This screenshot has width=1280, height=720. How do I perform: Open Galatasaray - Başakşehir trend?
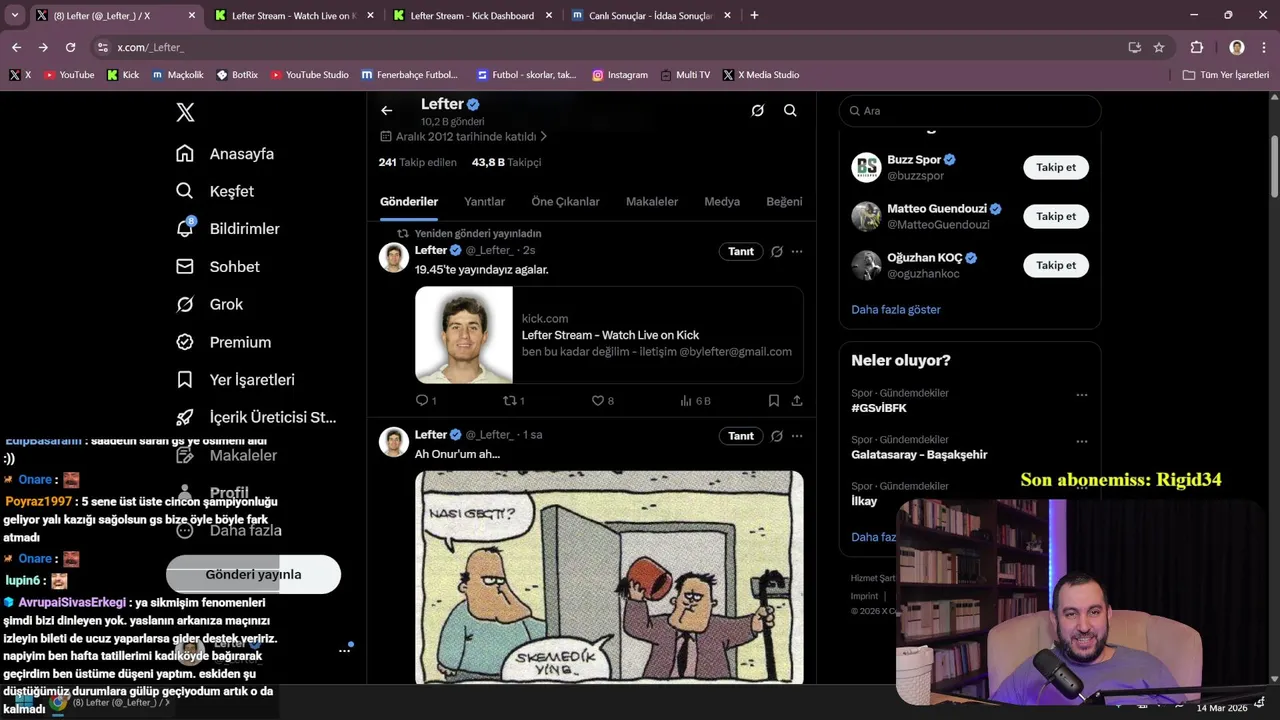point(919,455)
